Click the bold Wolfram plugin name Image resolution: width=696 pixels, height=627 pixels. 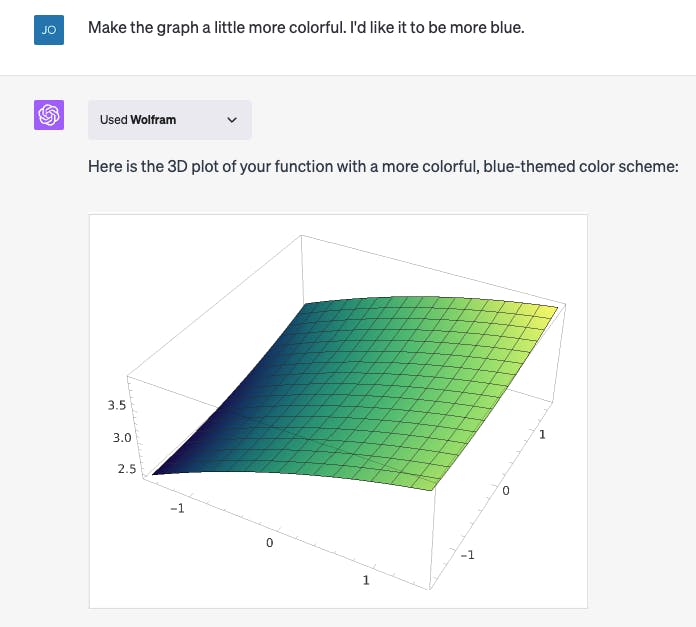coord(153,120)
